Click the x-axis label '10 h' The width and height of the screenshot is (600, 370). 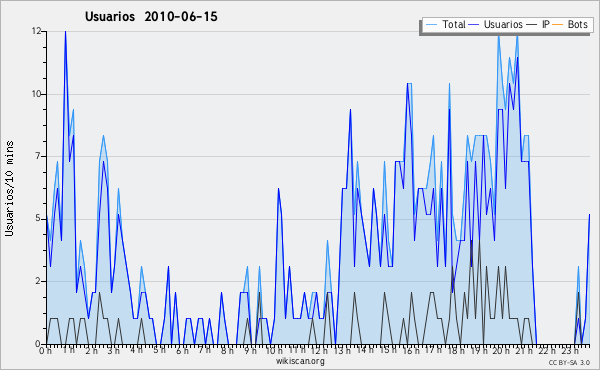click(x=274, y=350)
